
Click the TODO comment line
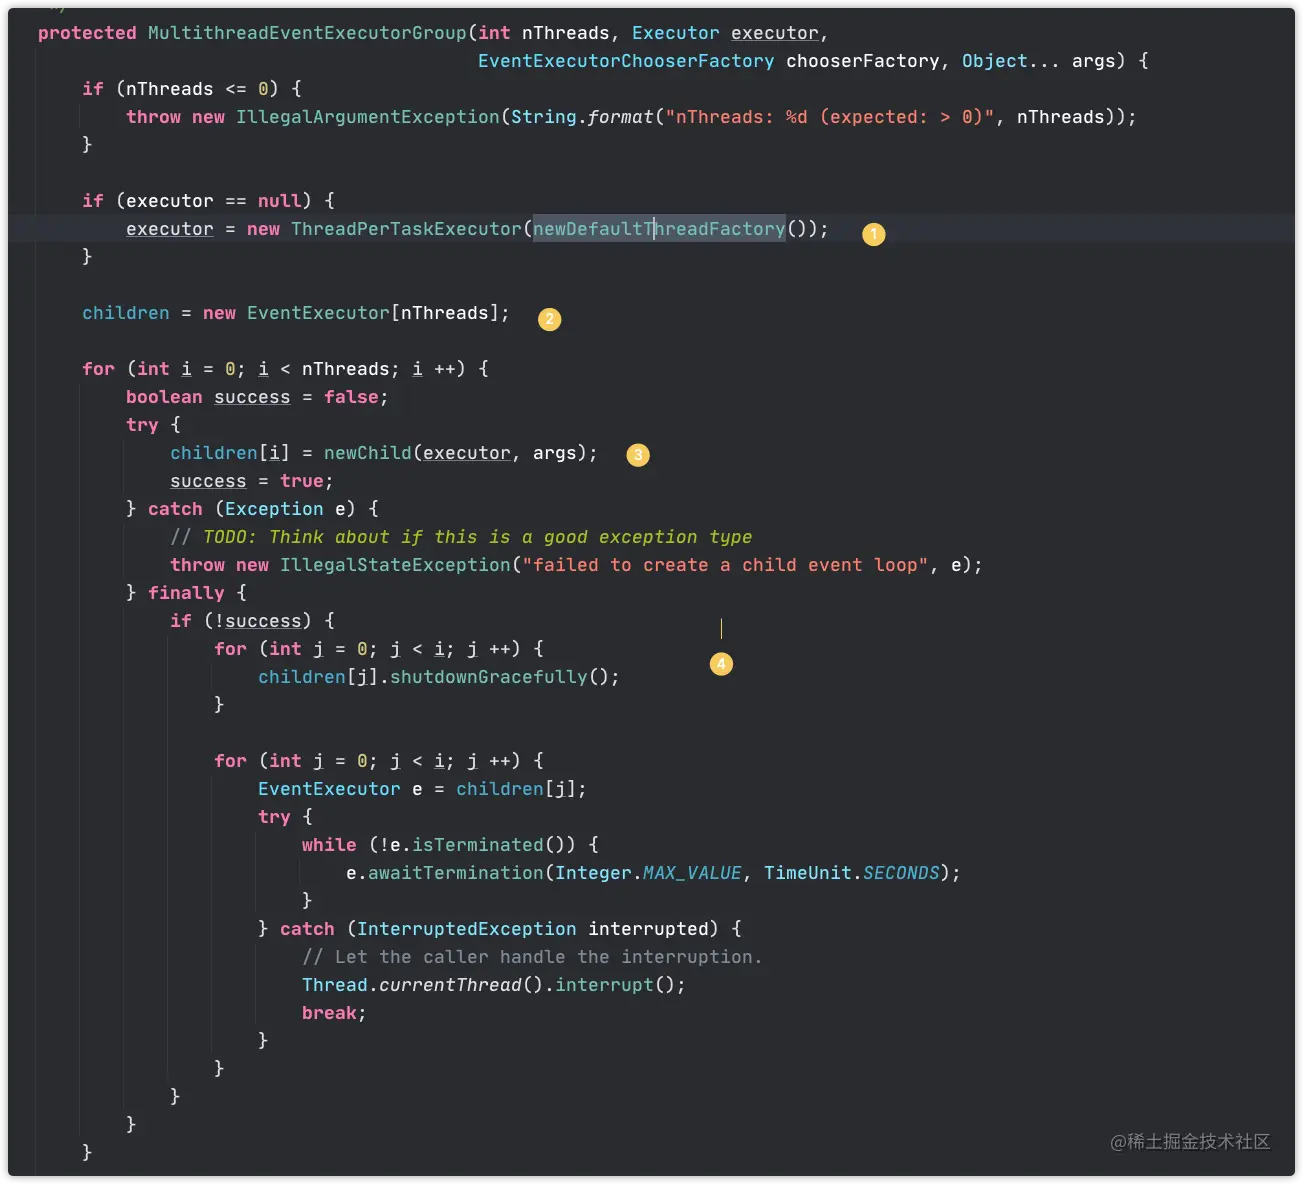[x=461, y=537]
